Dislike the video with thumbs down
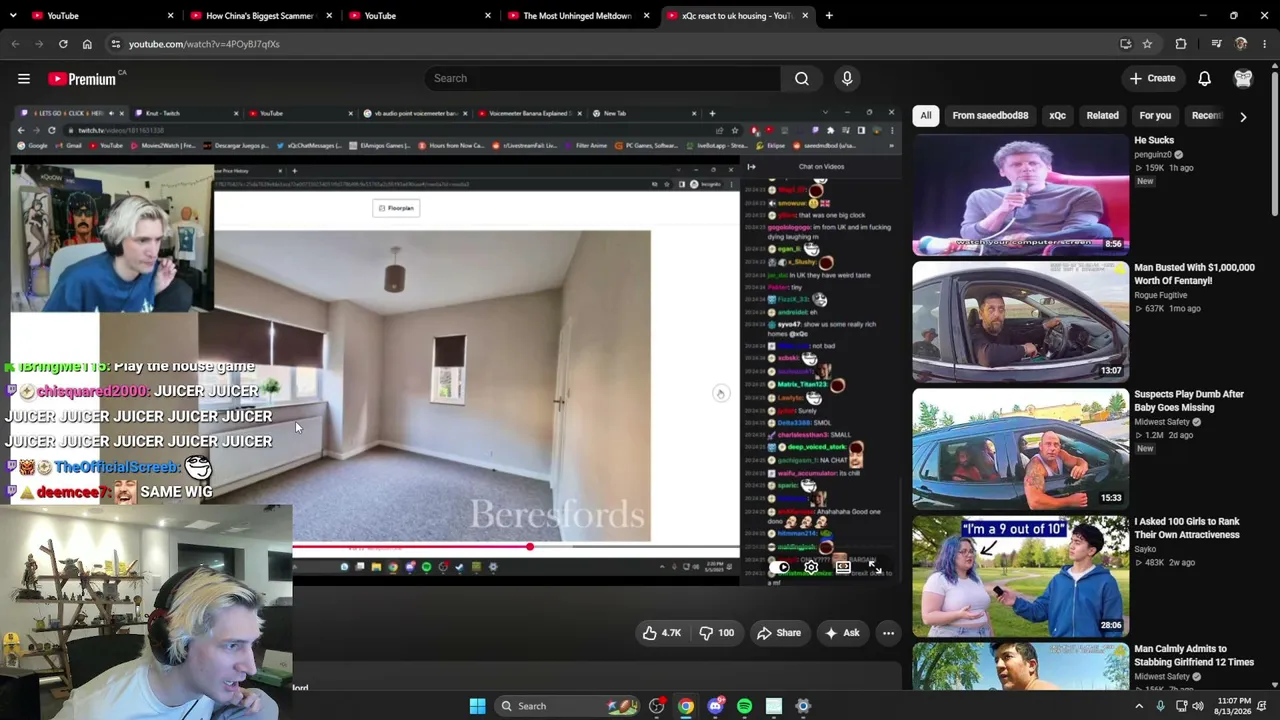1280x720 pixels. (717, 633)
